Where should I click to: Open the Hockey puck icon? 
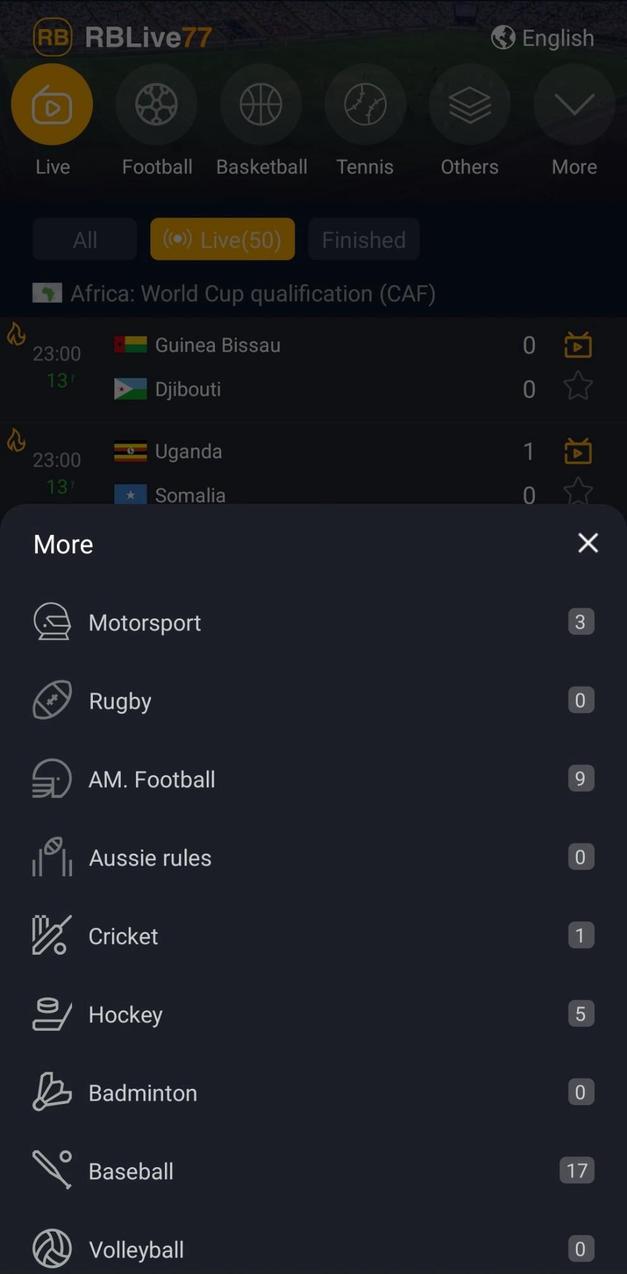[50, 1013]
